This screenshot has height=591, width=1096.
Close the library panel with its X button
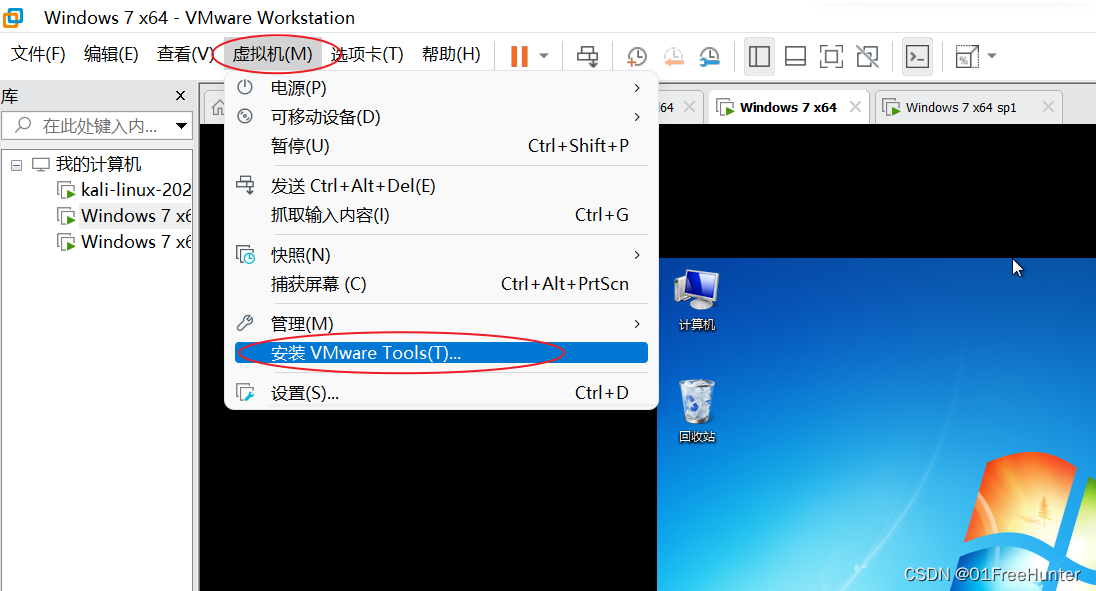(x=180, y=95)
